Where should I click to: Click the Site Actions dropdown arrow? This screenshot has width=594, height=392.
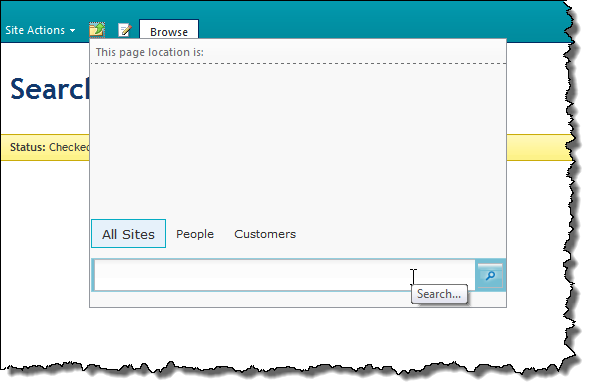coord(72,31)
